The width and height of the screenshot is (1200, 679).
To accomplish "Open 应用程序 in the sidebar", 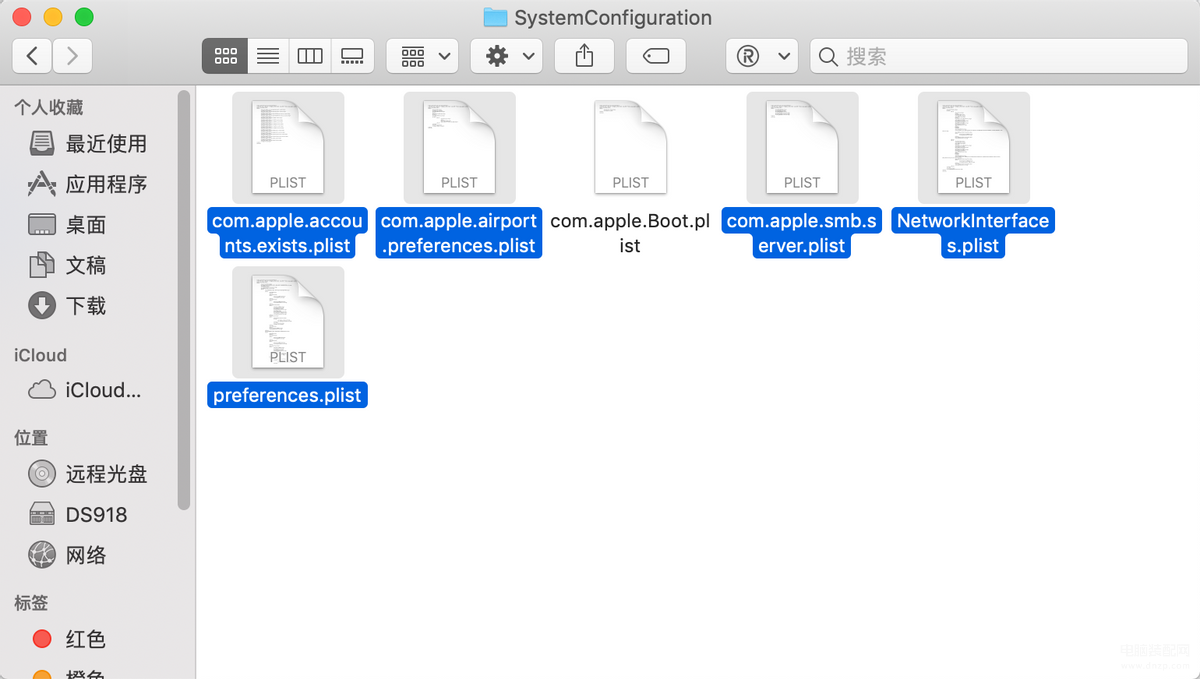I will [x=88, y=184].
